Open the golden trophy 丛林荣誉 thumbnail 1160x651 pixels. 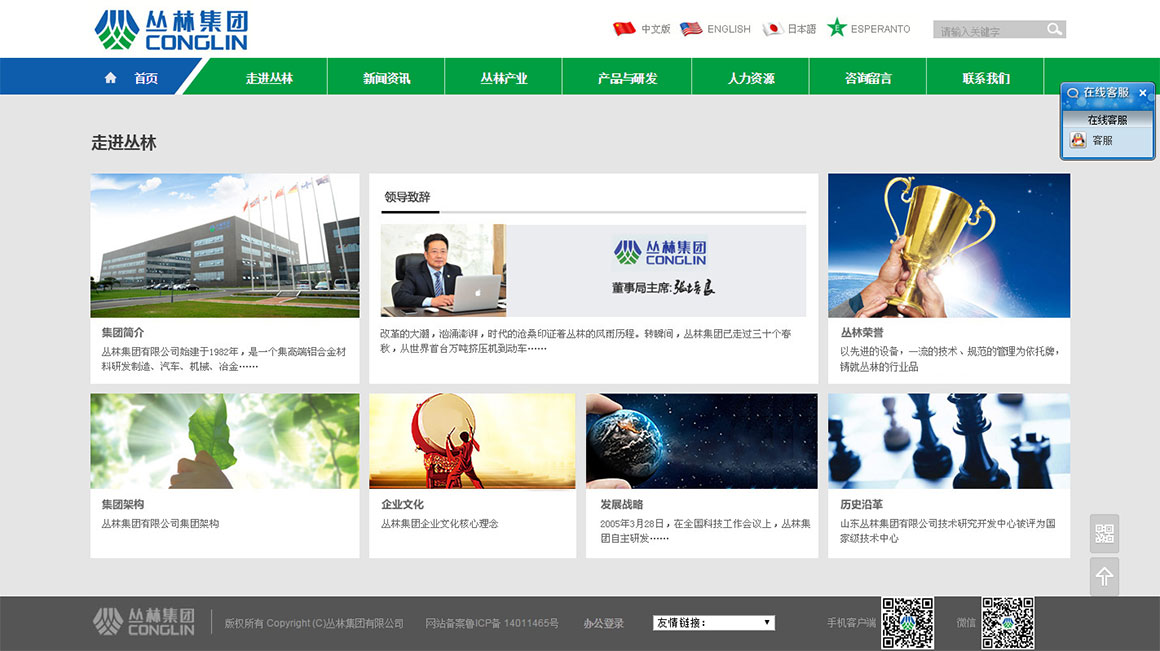pyautogui.click(x=948, y=245)
